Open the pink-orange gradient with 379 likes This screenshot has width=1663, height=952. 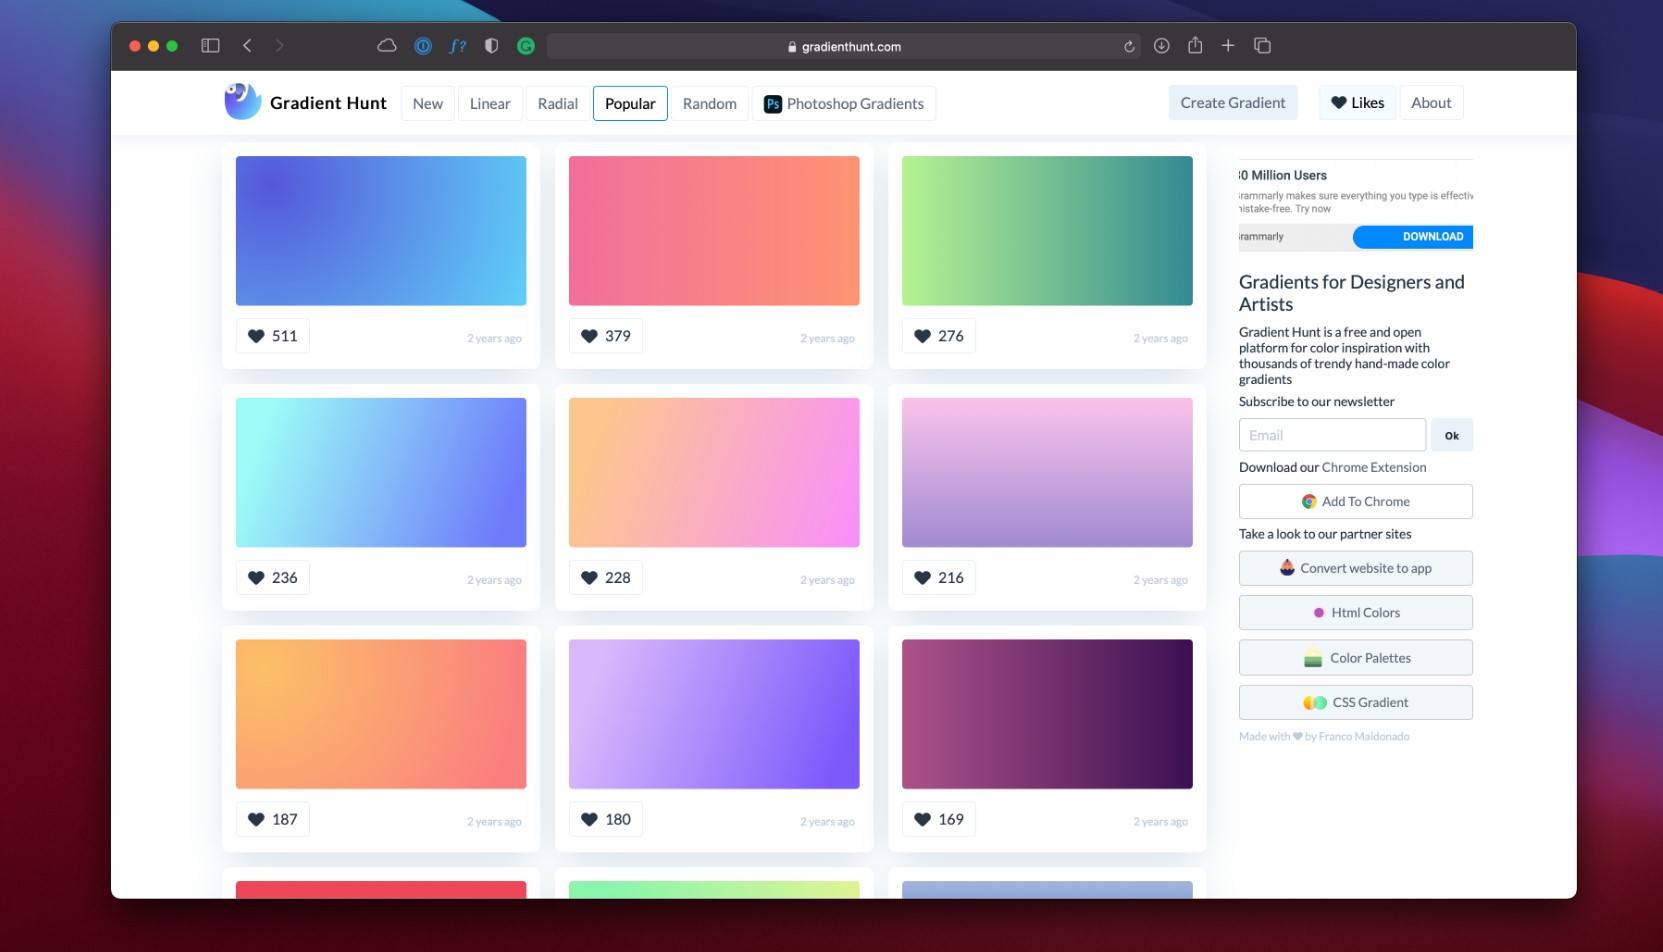point(714,231)
